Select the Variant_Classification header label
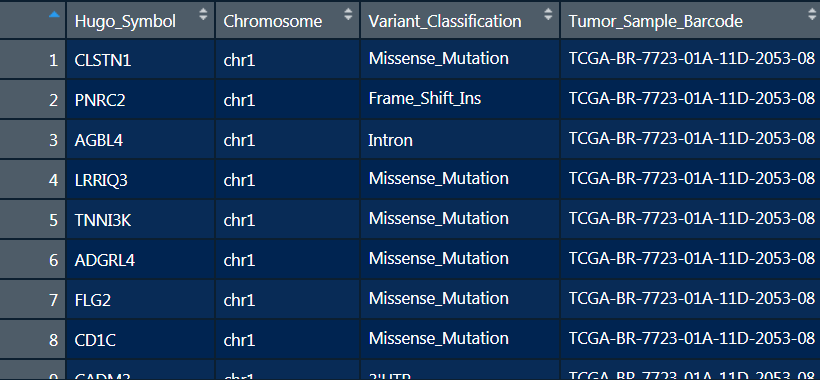Viewport: 820px width, 380px height. (445, 21)
